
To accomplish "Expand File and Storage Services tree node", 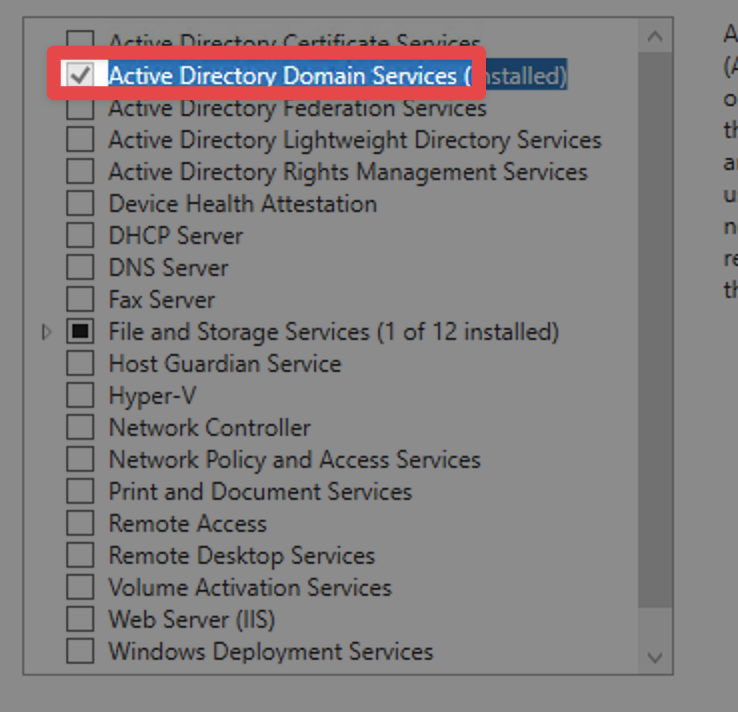I will (x=46, y=332).
